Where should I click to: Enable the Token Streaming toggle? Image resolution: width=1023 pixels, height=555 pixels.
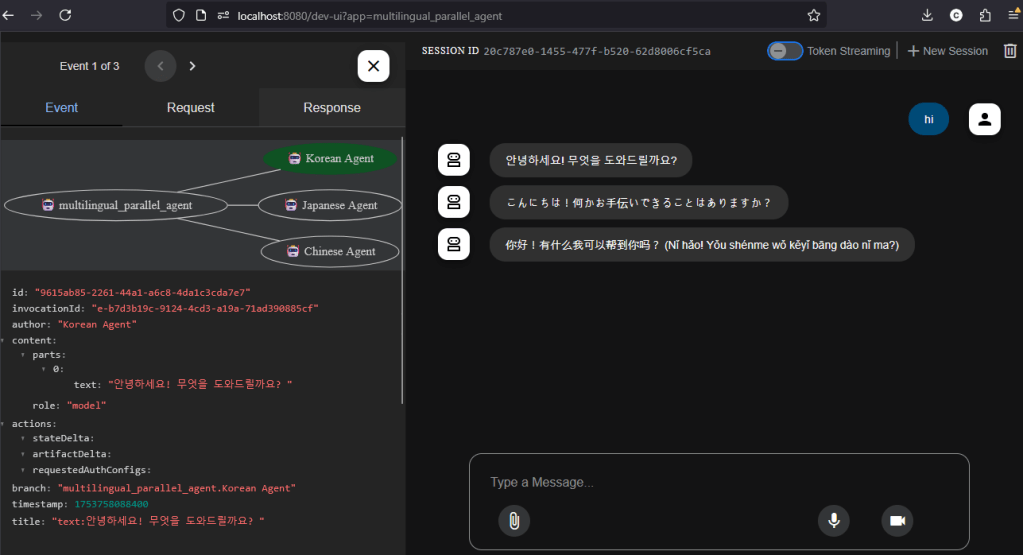tap(784, 51)
